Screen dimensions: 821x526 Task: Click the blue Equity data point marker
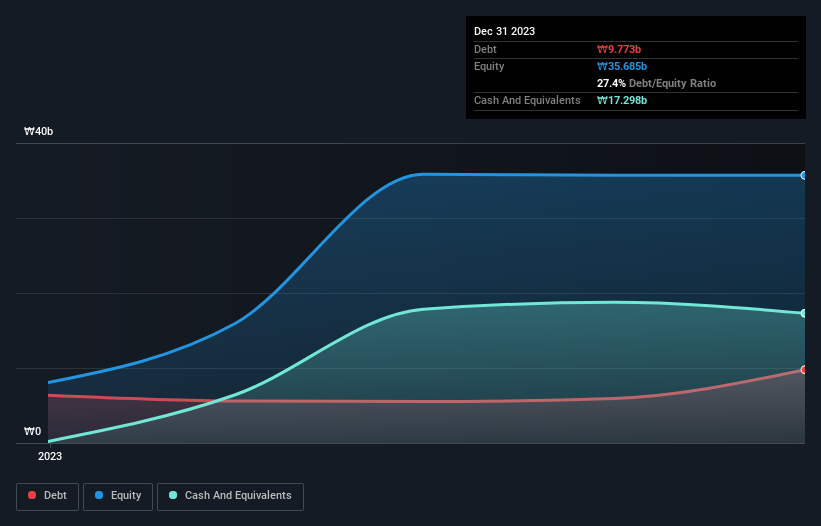click(804, 175)
